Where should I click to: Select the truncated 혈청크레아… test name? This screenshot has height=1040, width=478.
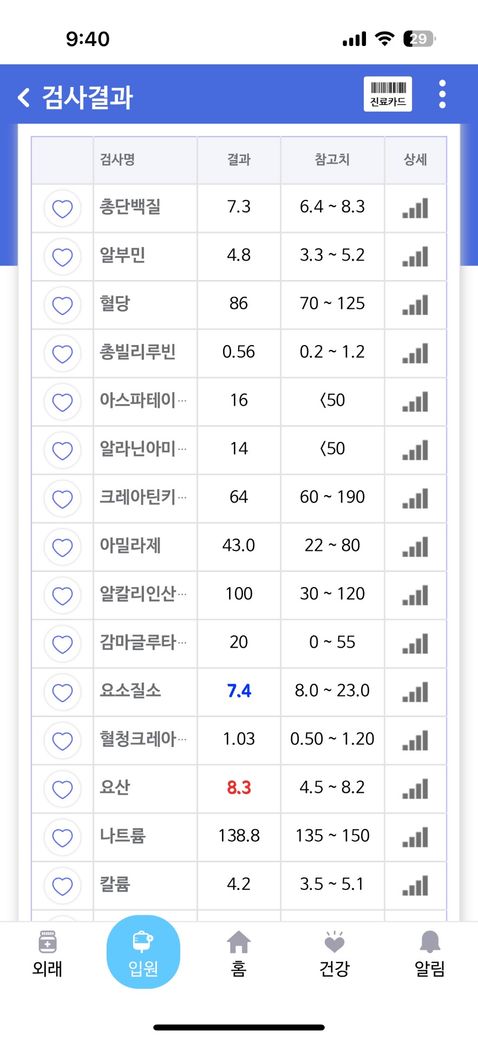tap(143, 739)
